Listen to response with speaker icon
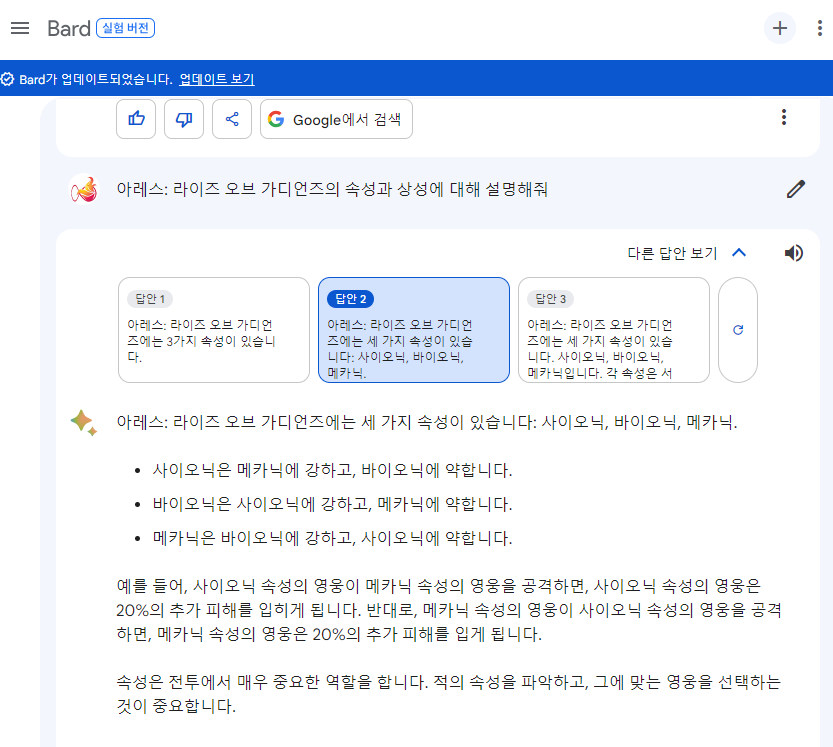833x747 pixels. pos(794,253)
